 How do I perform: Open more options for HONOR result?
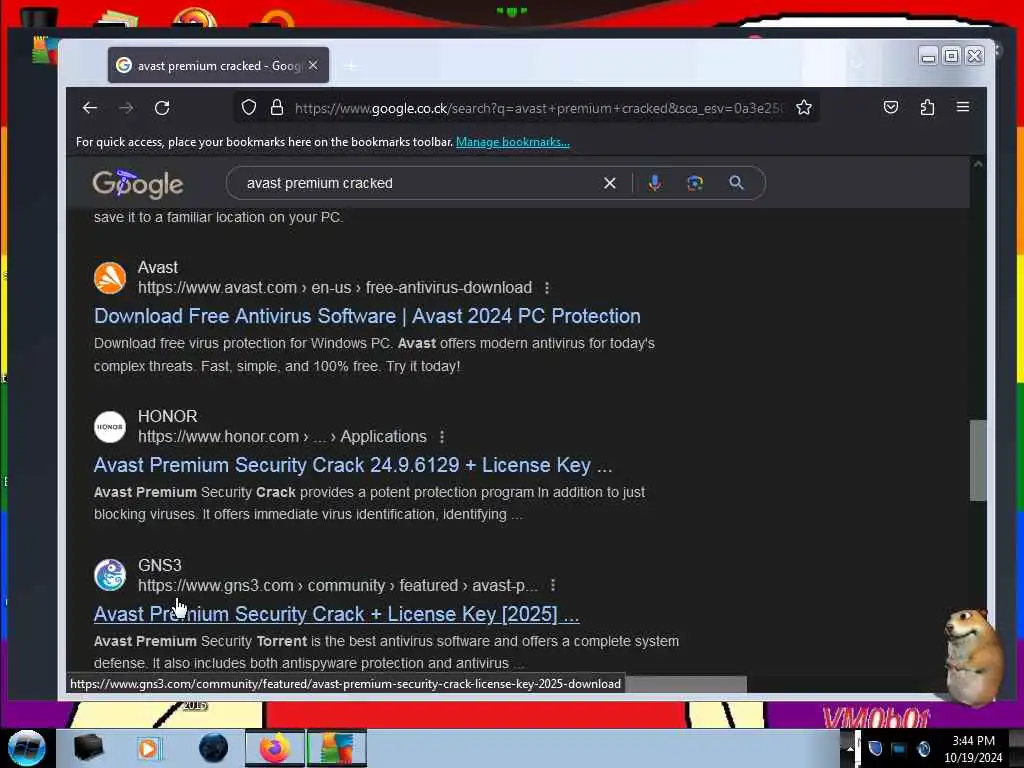pyautogui.click(x=442, y=437)
